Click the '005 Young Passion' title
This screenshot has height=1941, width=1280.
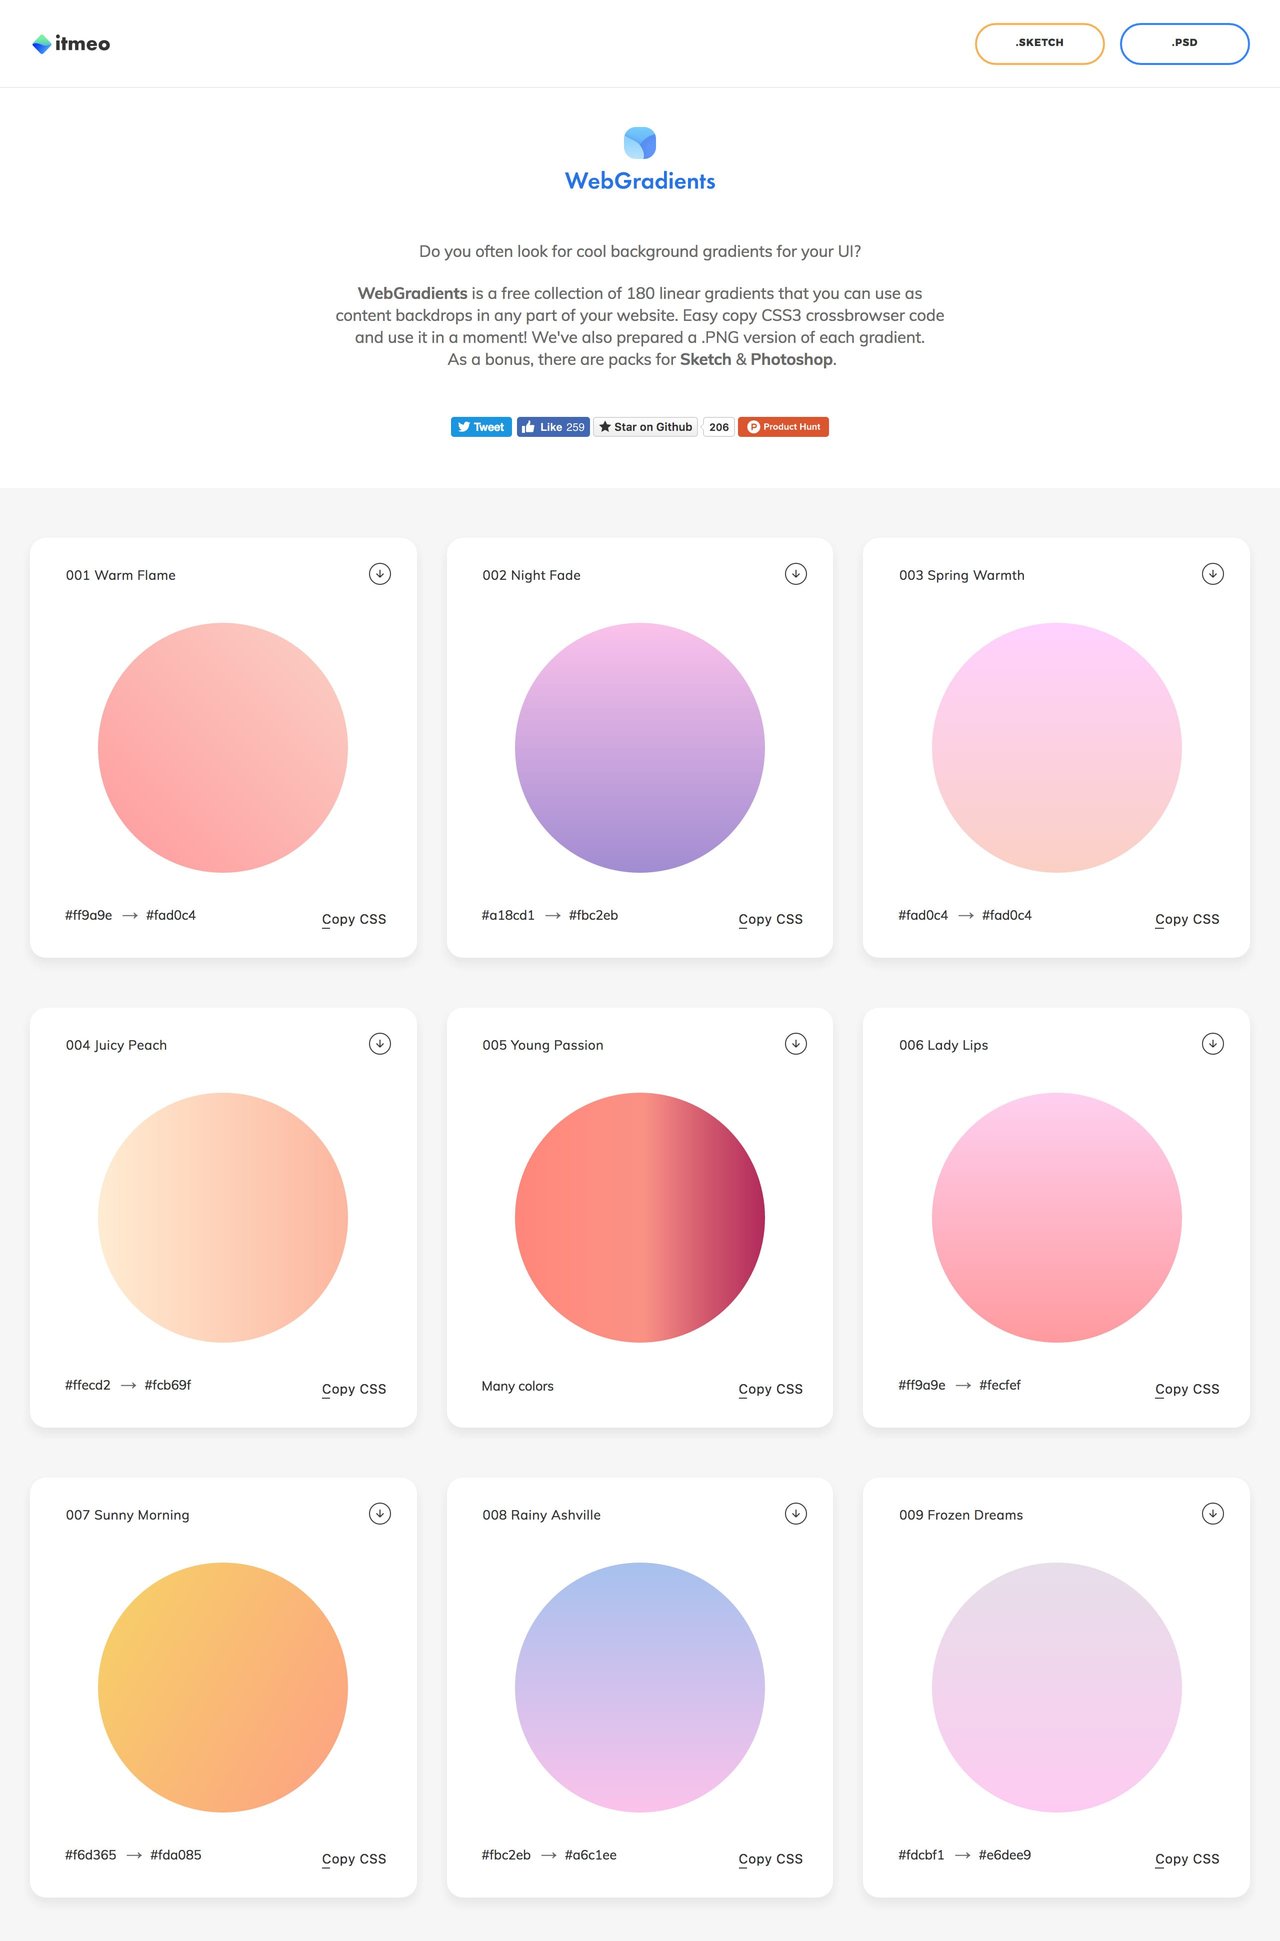(x=543, y=1045)
